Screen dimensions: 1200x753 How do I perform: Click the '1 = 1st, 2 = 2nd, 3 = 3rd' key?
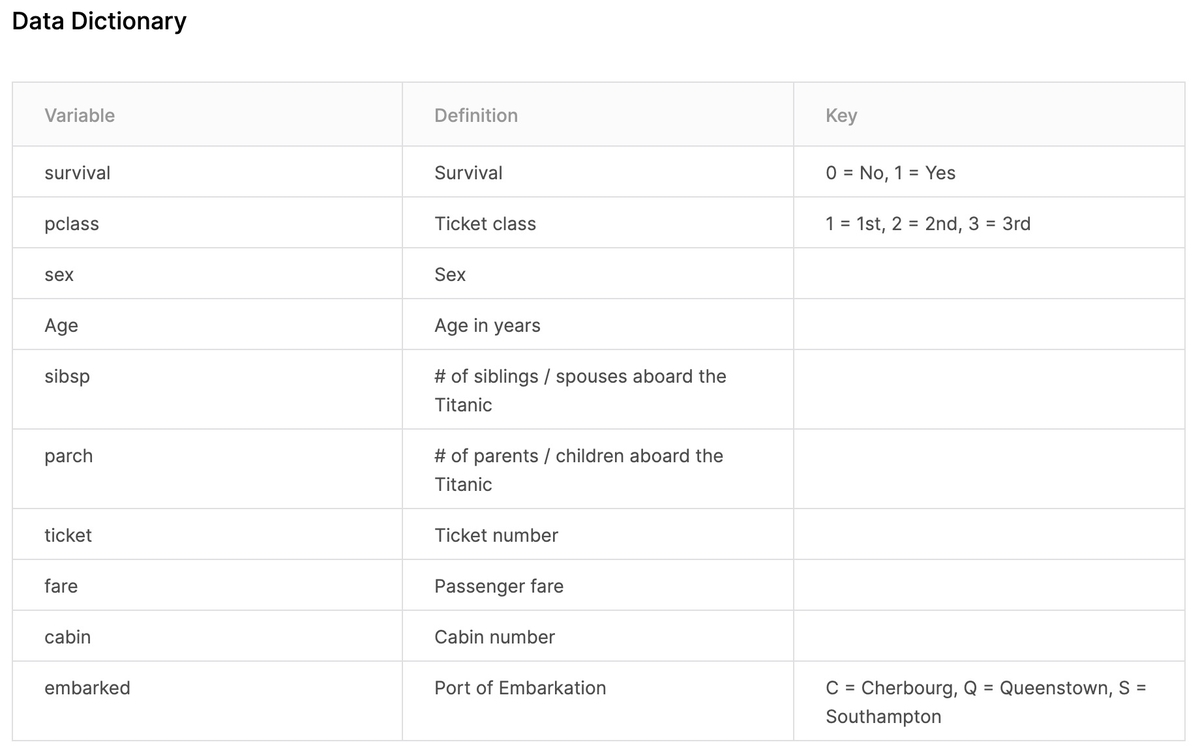[x=927, y=224]
